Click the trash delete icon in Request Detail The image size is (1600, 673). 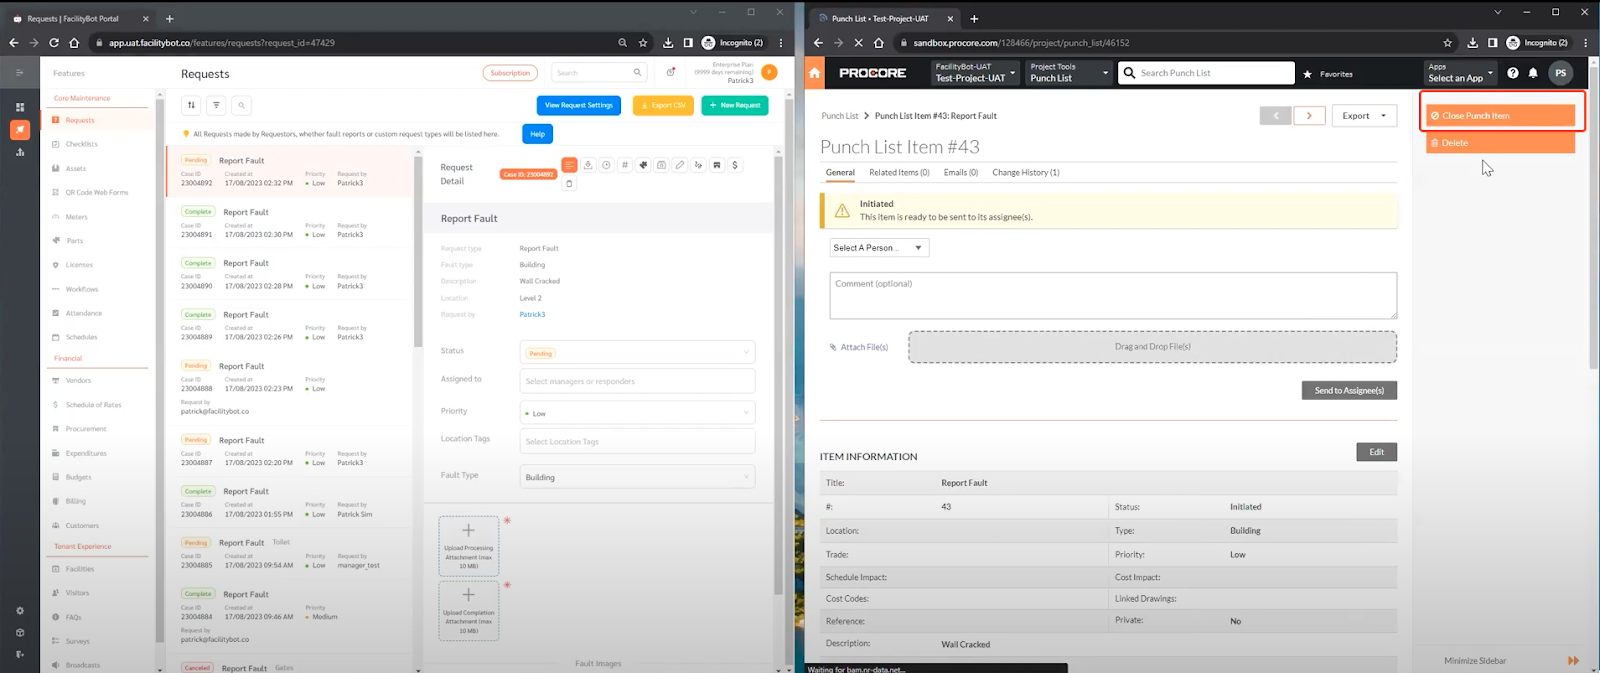tap(569, 183)
